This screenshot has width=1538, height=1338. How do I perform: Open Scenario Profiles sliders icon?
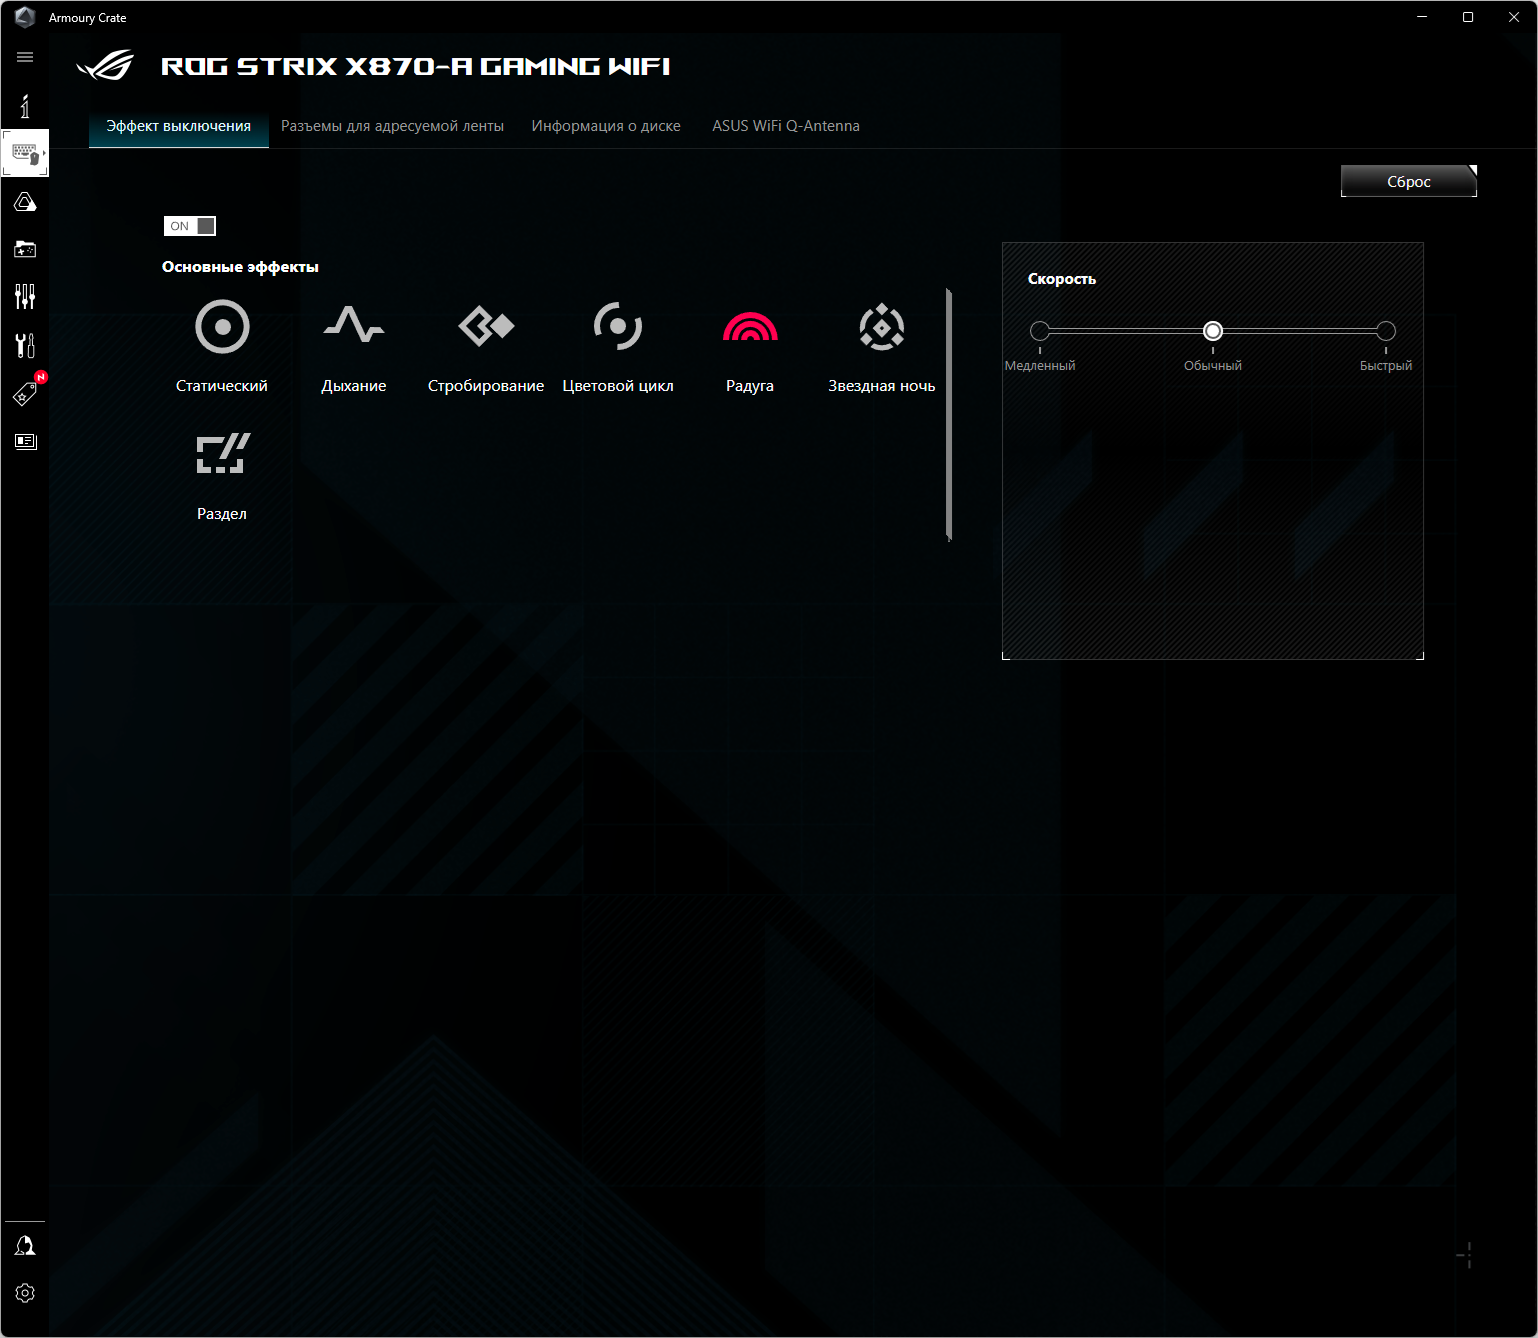25,296
